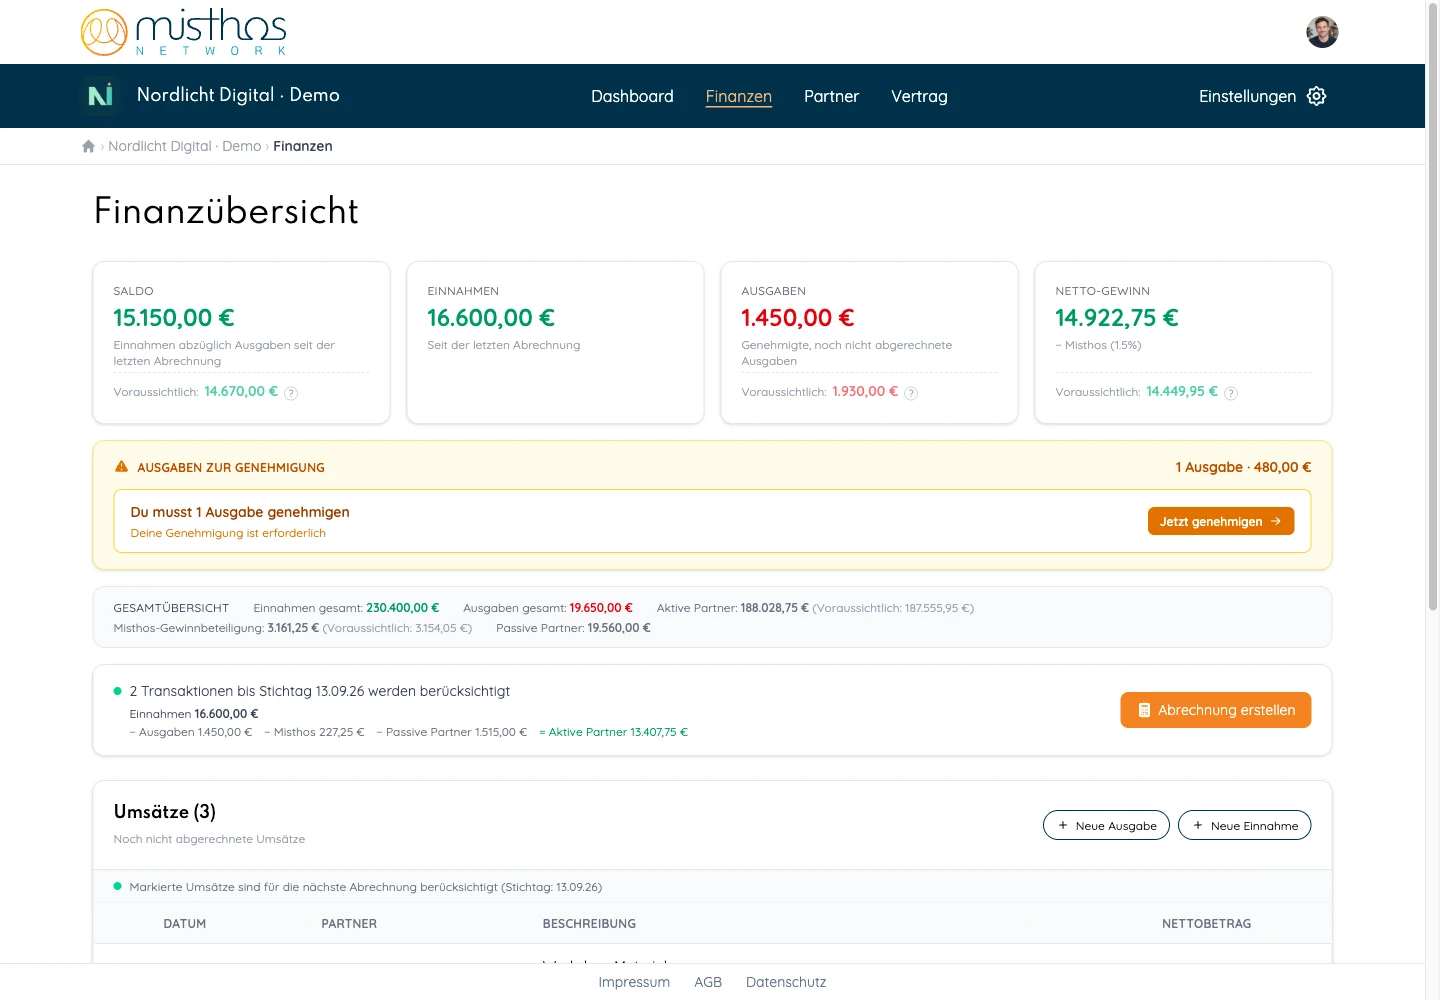Click Abrechnung erstellen button

click(x=1216, y=710)
